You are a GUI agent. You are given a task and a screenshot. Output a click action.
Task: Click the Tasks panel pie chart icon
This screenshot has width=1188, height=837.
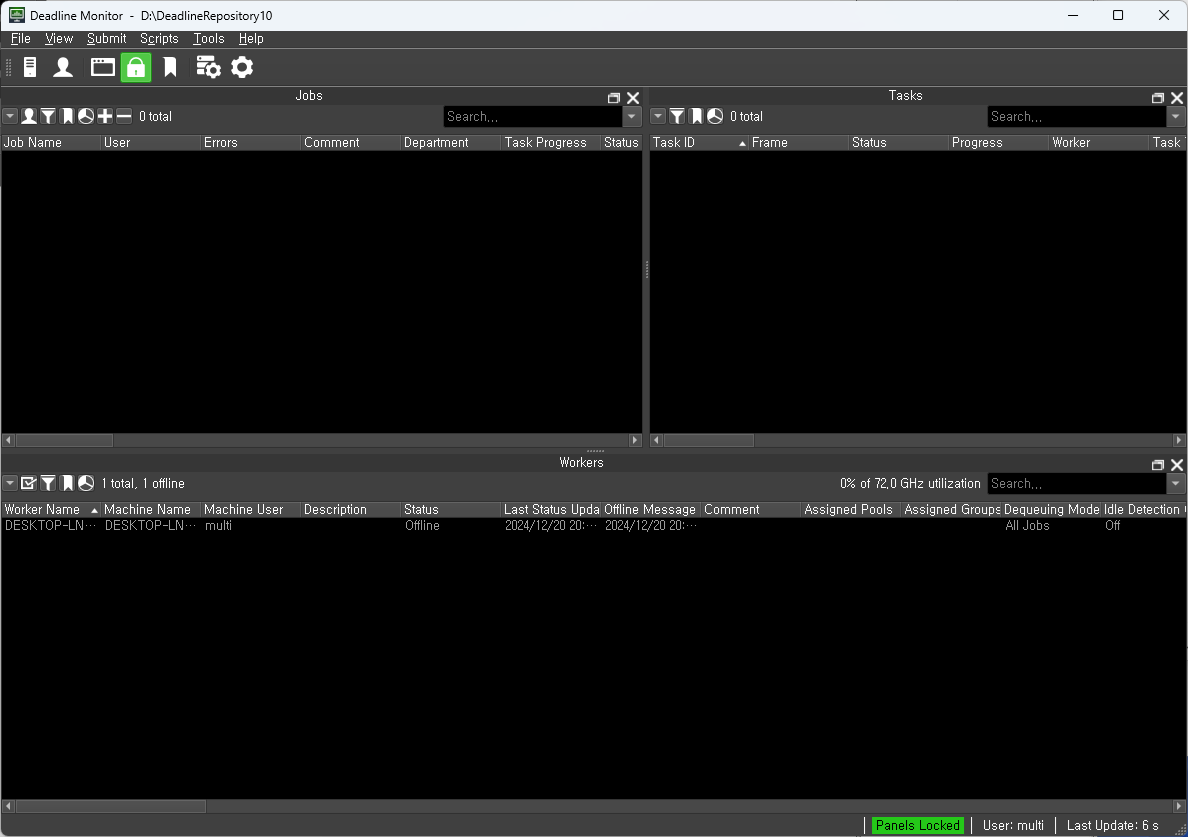715,116
